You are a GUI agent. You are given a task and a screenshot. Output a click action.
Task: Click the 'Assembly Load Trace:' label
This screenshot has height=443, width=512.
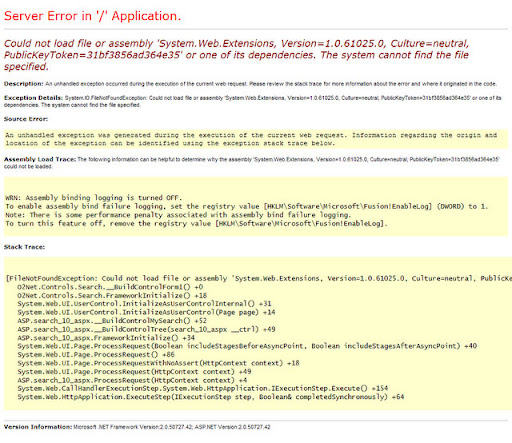(40, 159)
